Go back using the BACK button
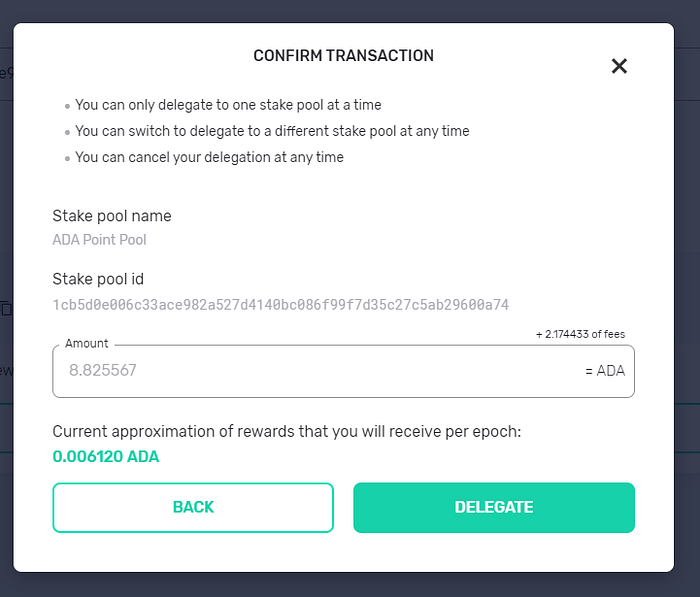Image resolution: width=700 pixels, height=597 pixels. coord(193,507)
